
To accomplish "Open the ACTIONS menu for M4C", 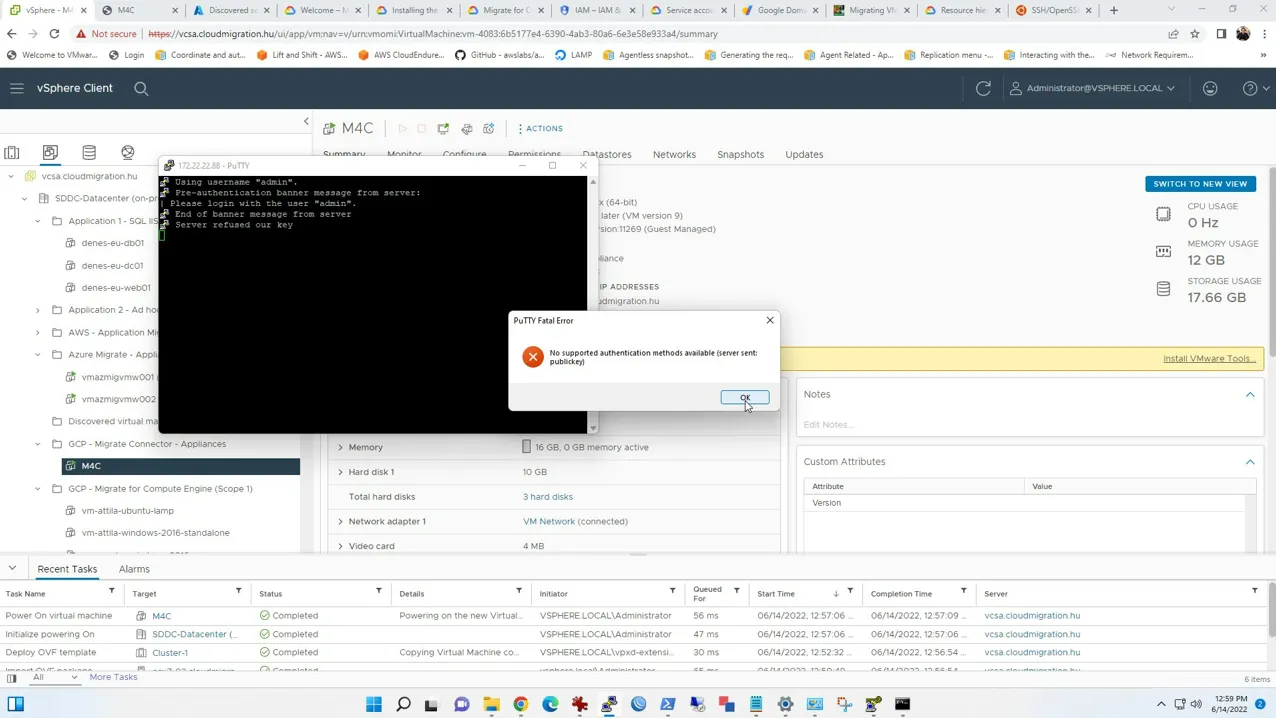I will tap(540, 129).
